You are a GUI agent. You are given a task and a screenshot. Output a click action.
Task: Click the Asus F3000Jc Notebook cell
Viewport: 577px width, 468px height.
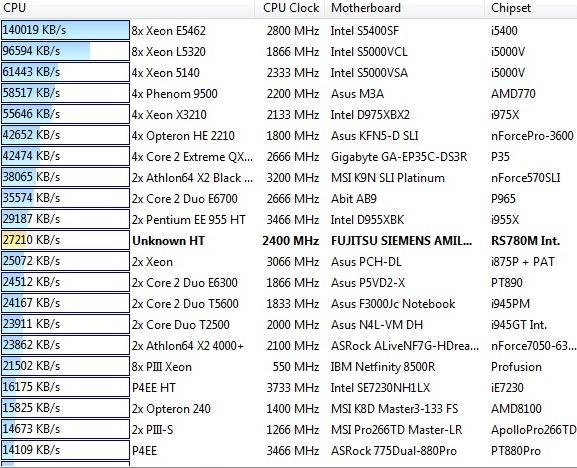pyautogui.click(x=393, y=303)
